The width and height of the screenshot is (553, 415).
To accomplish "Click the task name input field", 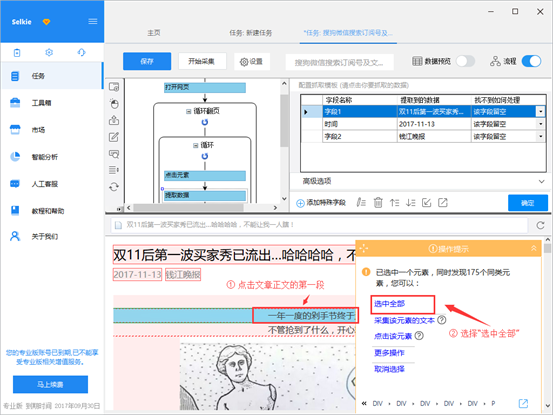I will (x=339, y=62).
